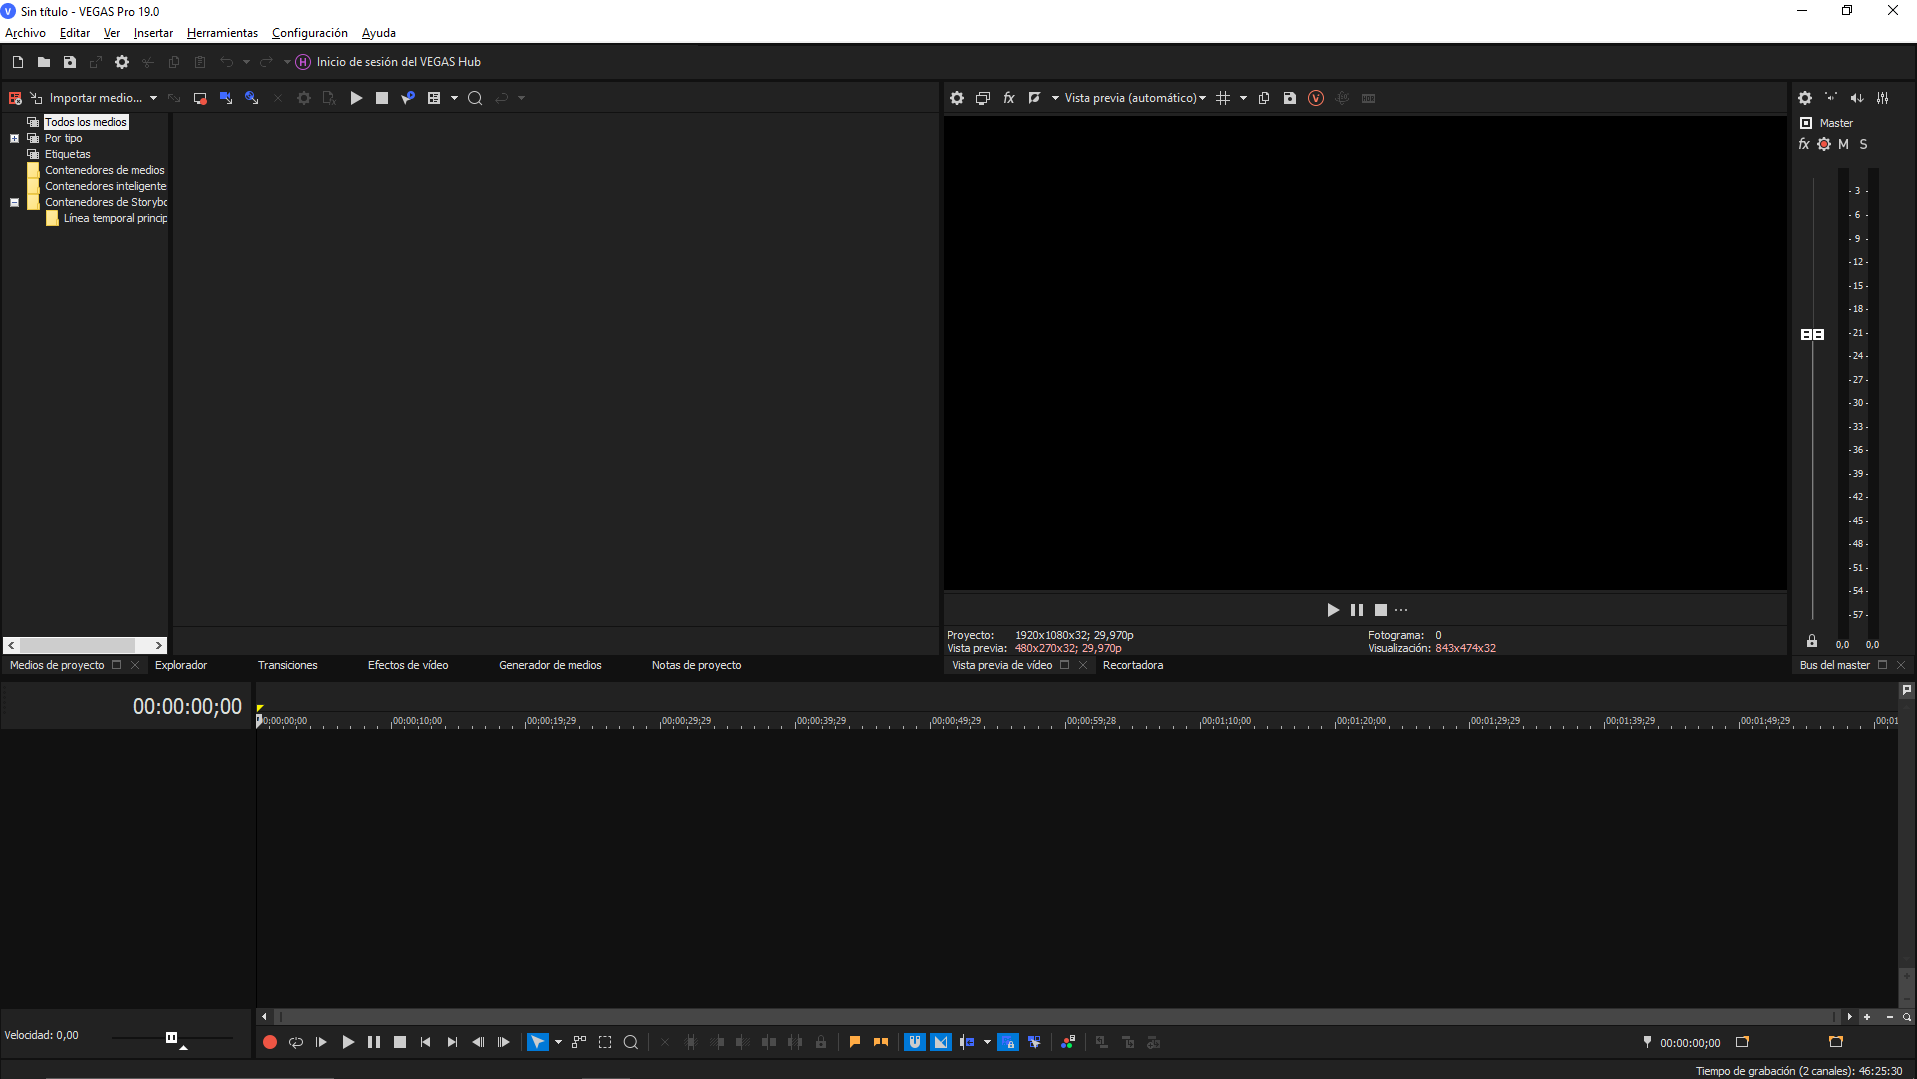The height and width of the screenshot is (1079, 1917).
Task: Click the red circled V icon in preview toolbar
Action: tap(1316, 98)
